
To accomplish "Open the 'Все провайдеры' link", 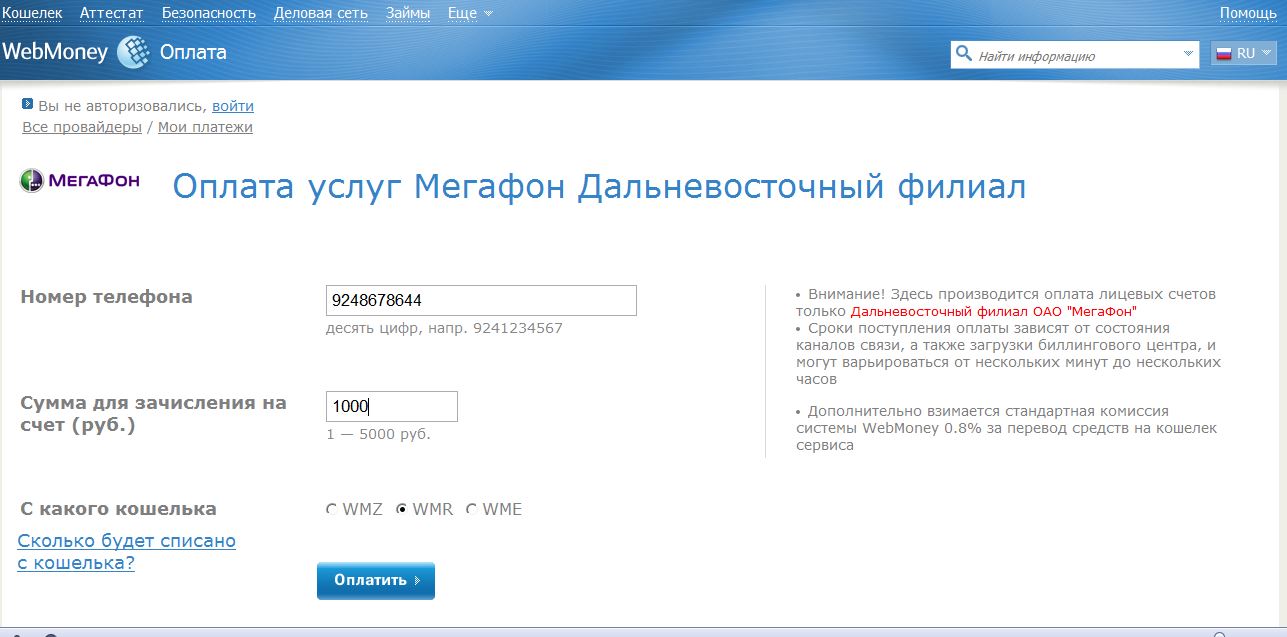I will pyautogui.click(x=82, y=127).
